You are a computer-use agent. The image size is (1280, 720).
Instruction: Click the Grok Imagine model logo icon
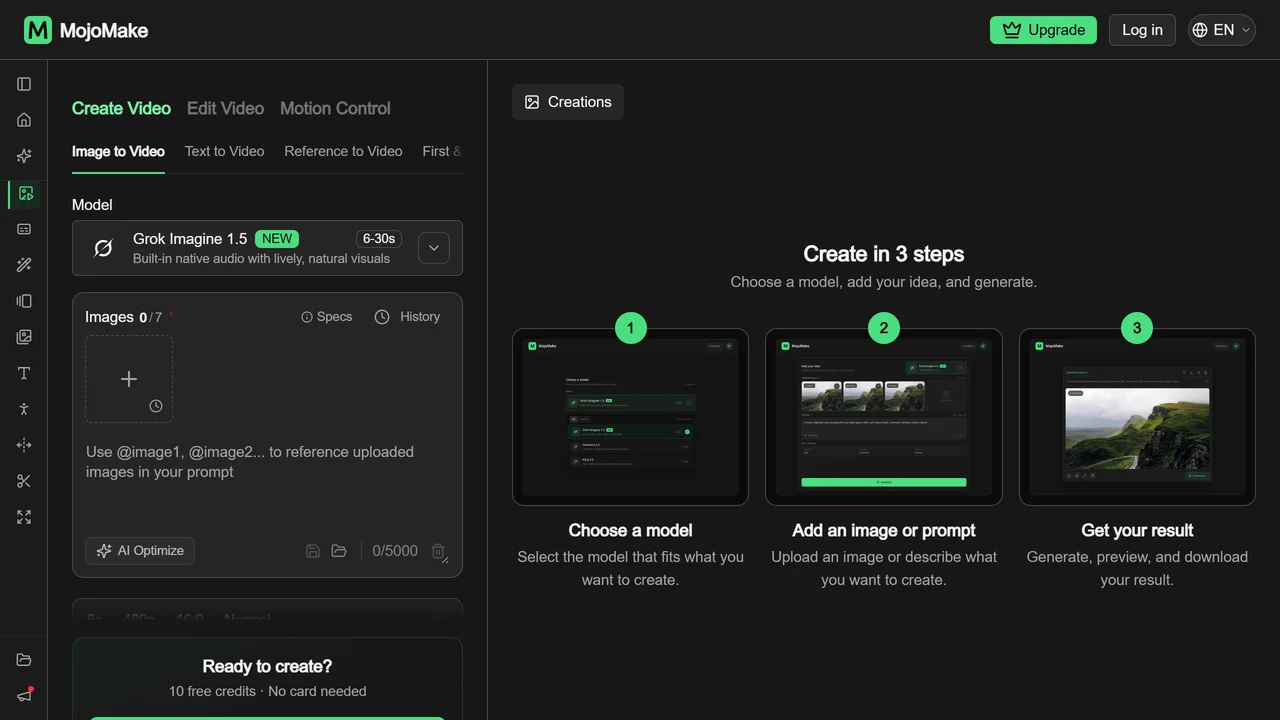coord(103,248)
